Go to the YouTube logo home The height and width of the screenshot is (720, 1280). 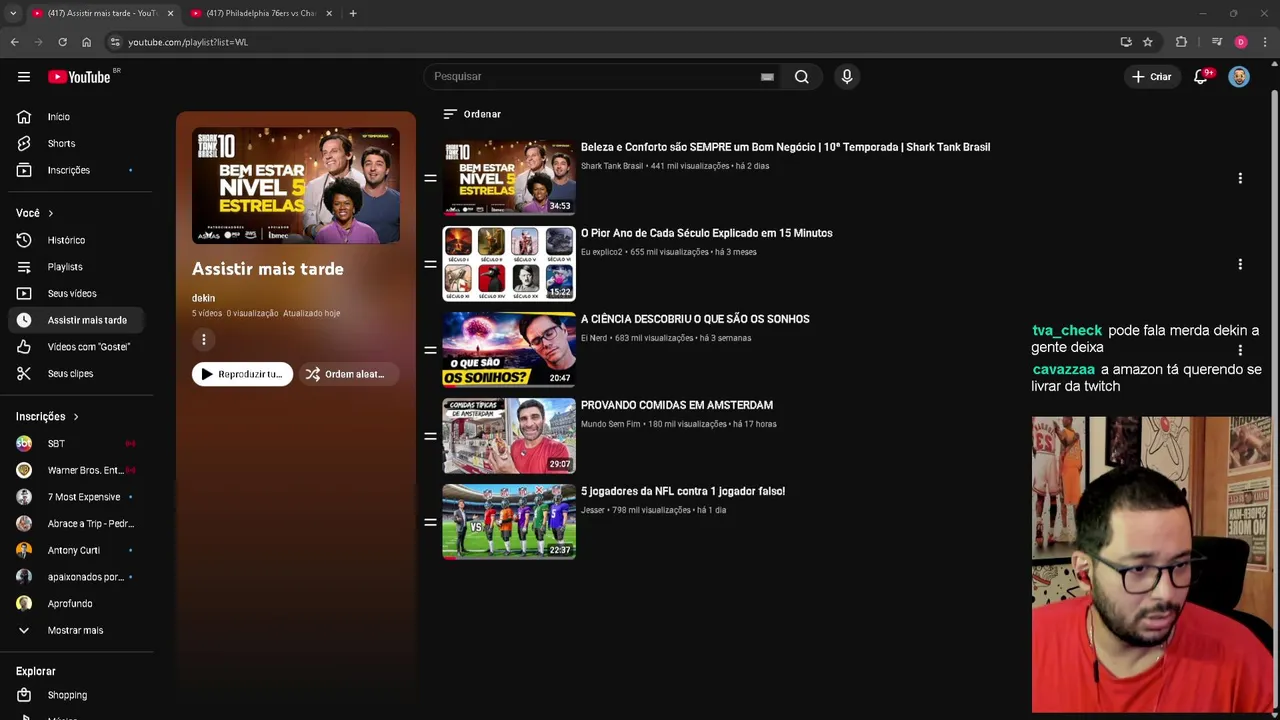(79, 77)
